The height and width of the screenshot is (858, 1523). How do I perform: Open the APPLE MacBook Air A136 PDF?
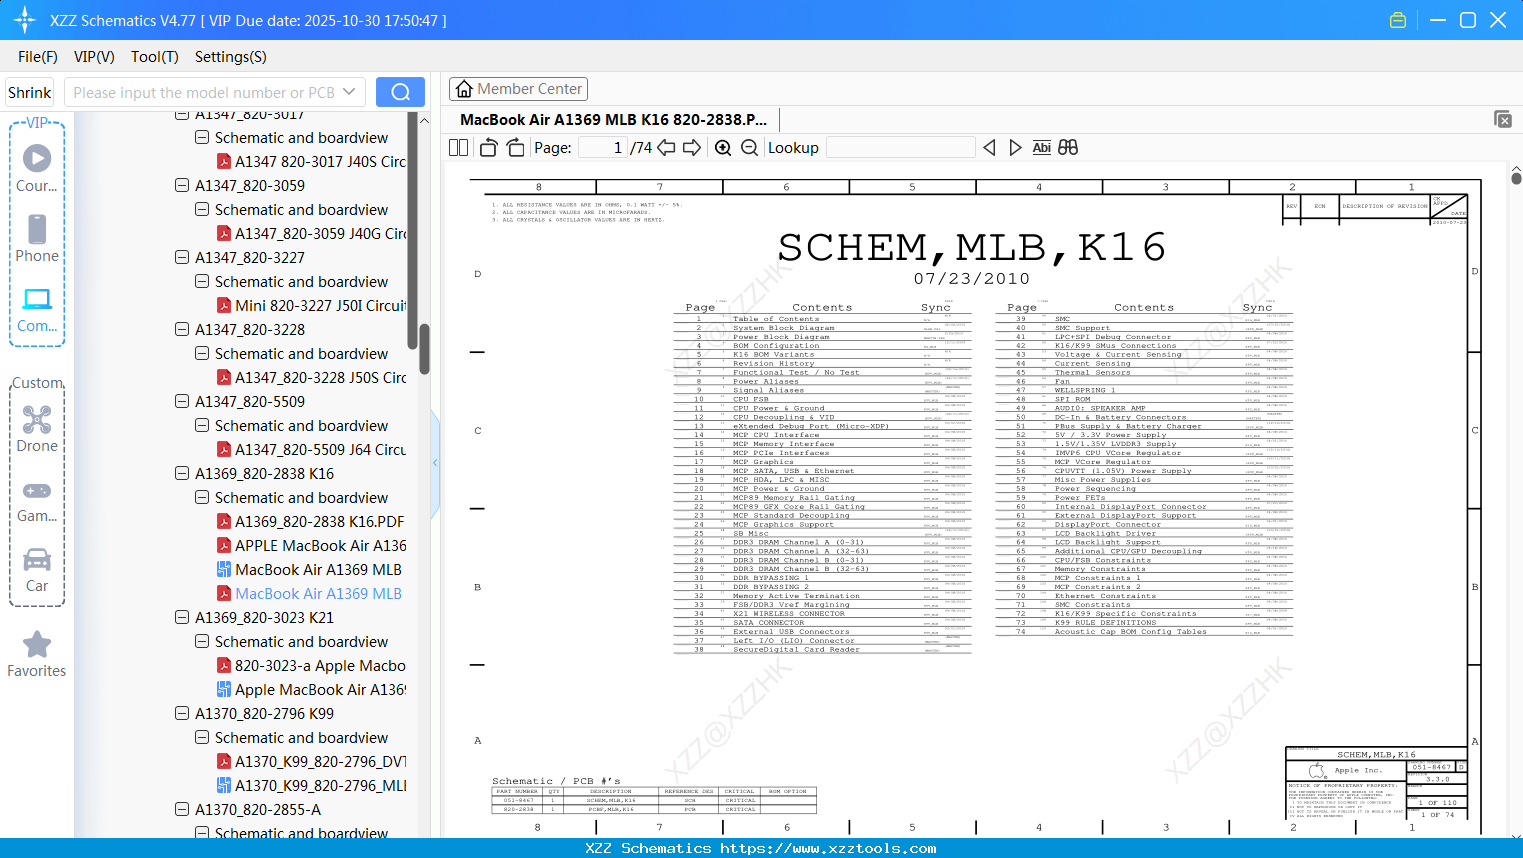pyautogui.click(x=321, y=546)
